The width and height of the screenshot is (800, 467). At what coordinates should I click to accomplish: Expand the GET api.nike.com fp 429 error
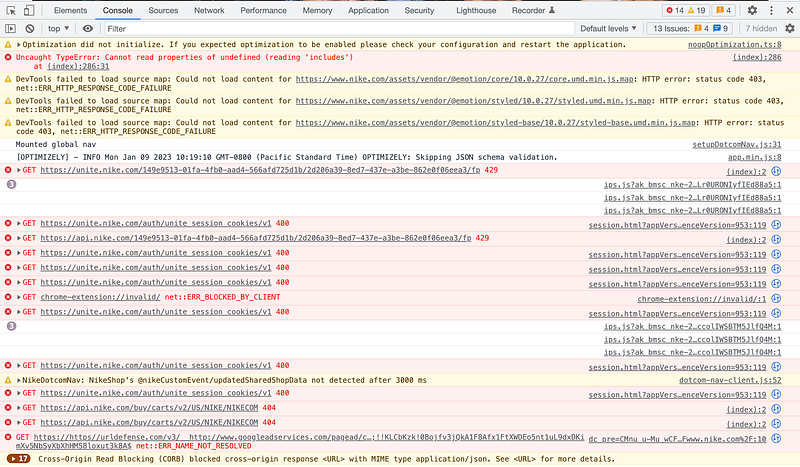[19, 238]
